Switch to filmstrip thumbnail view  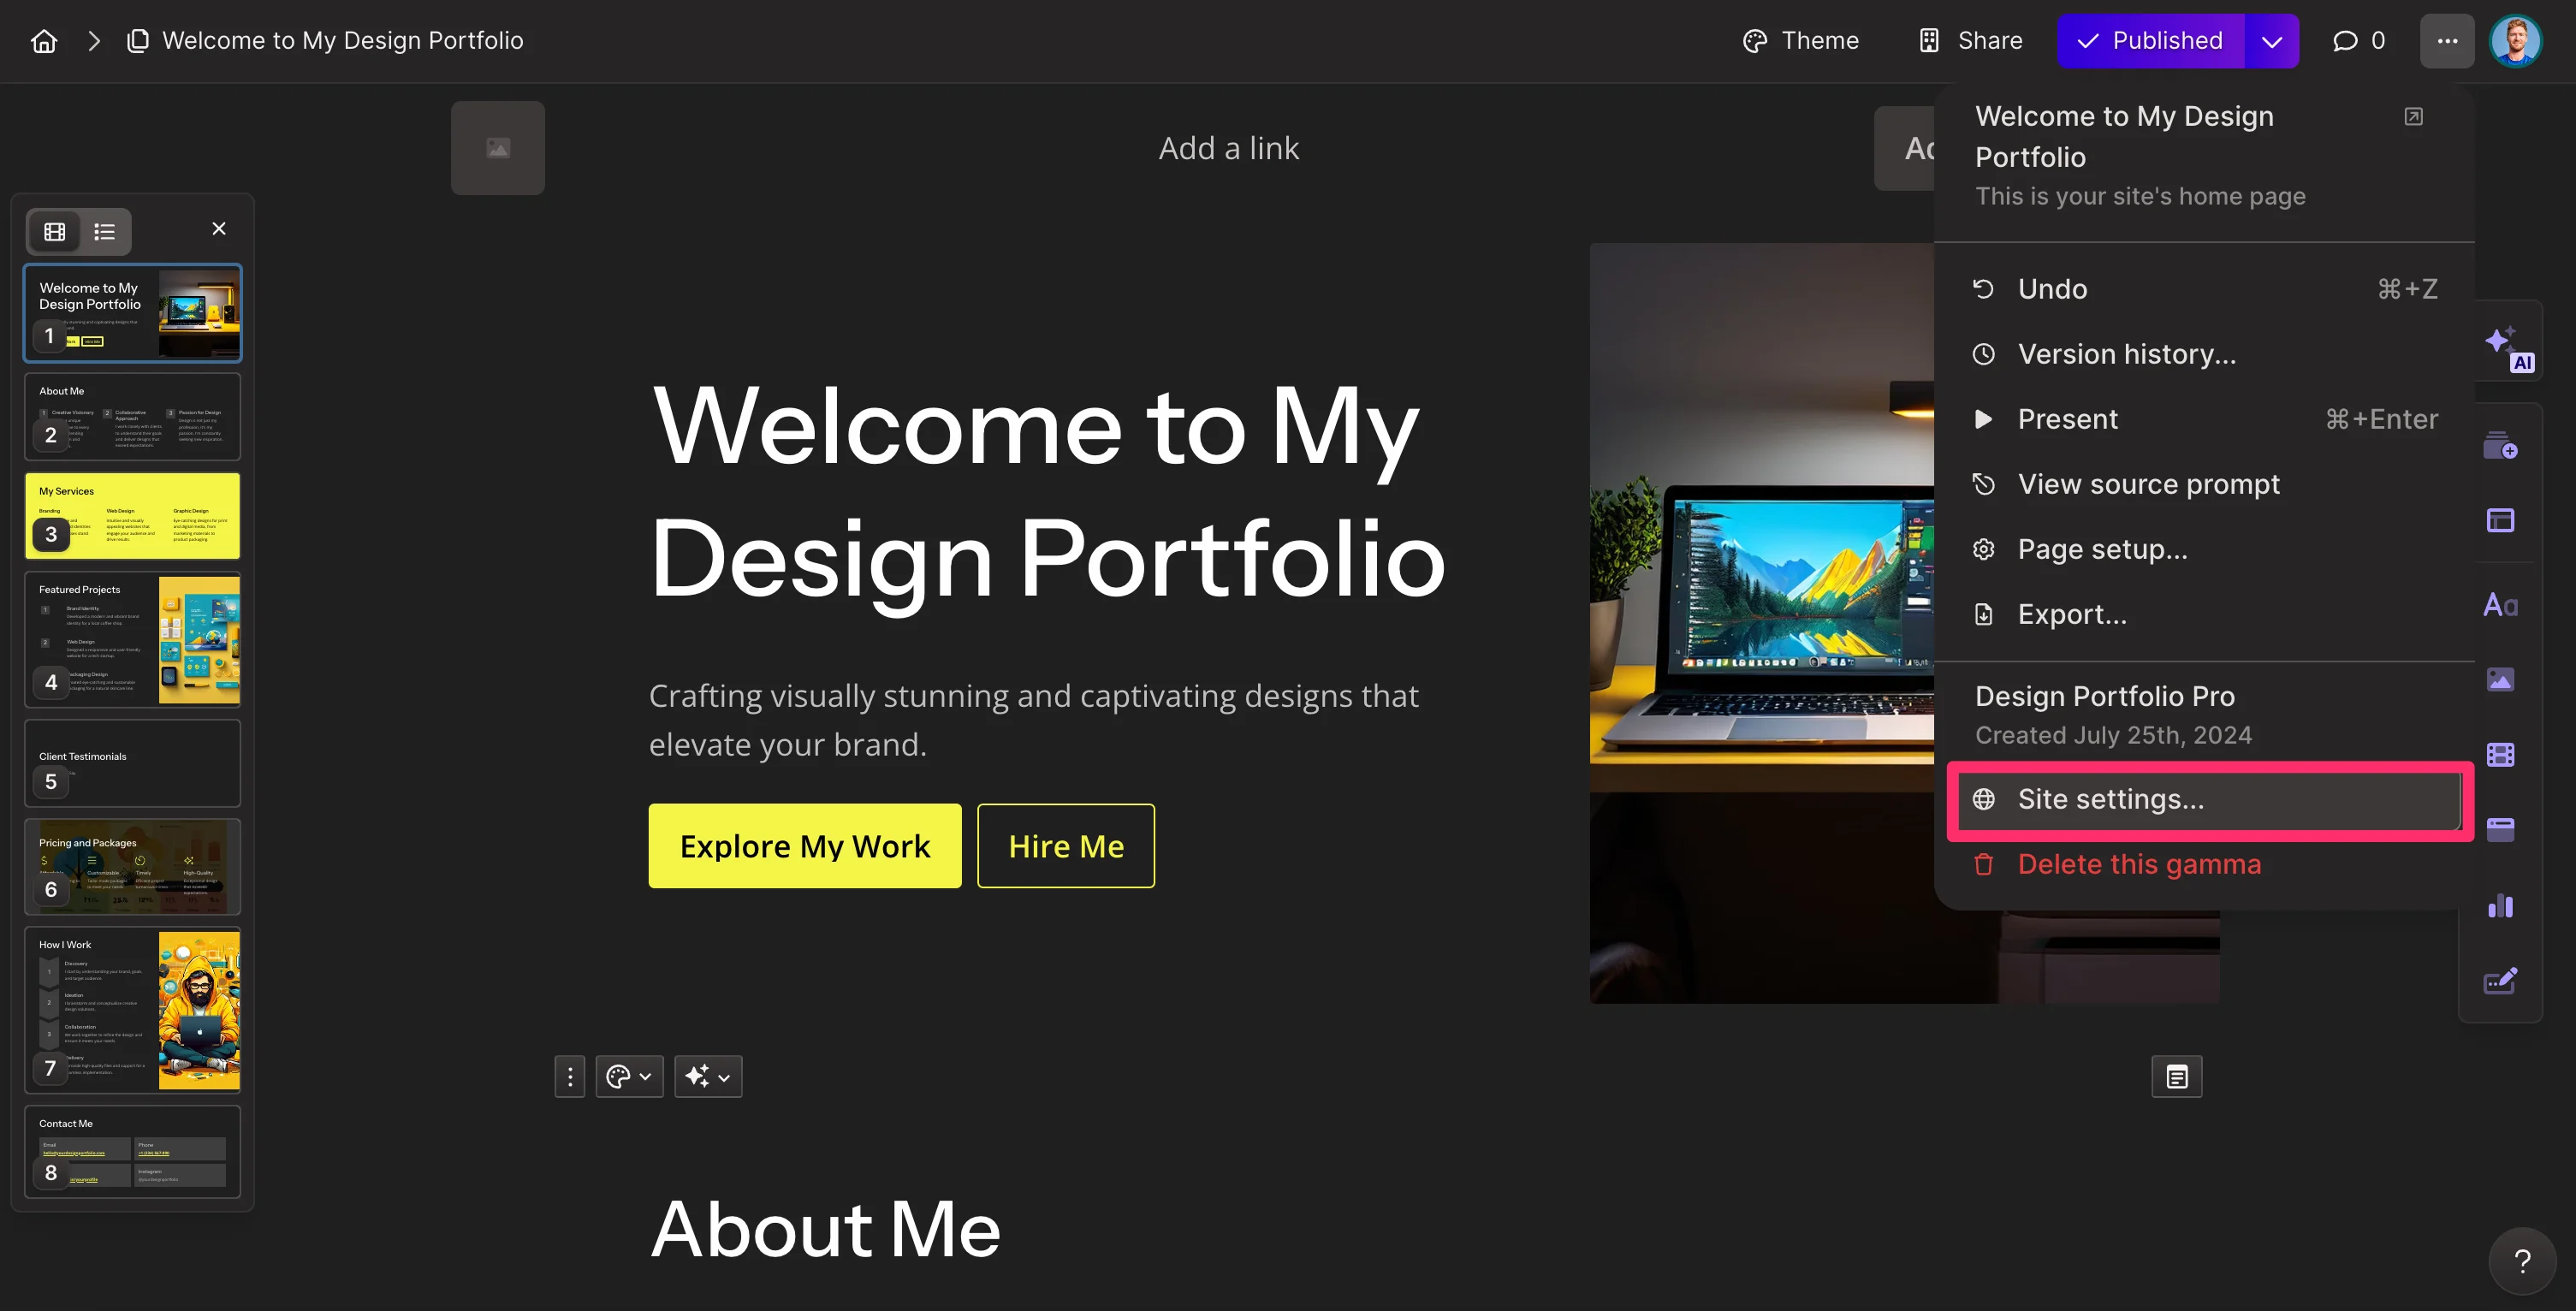click(x=54, y=232)
